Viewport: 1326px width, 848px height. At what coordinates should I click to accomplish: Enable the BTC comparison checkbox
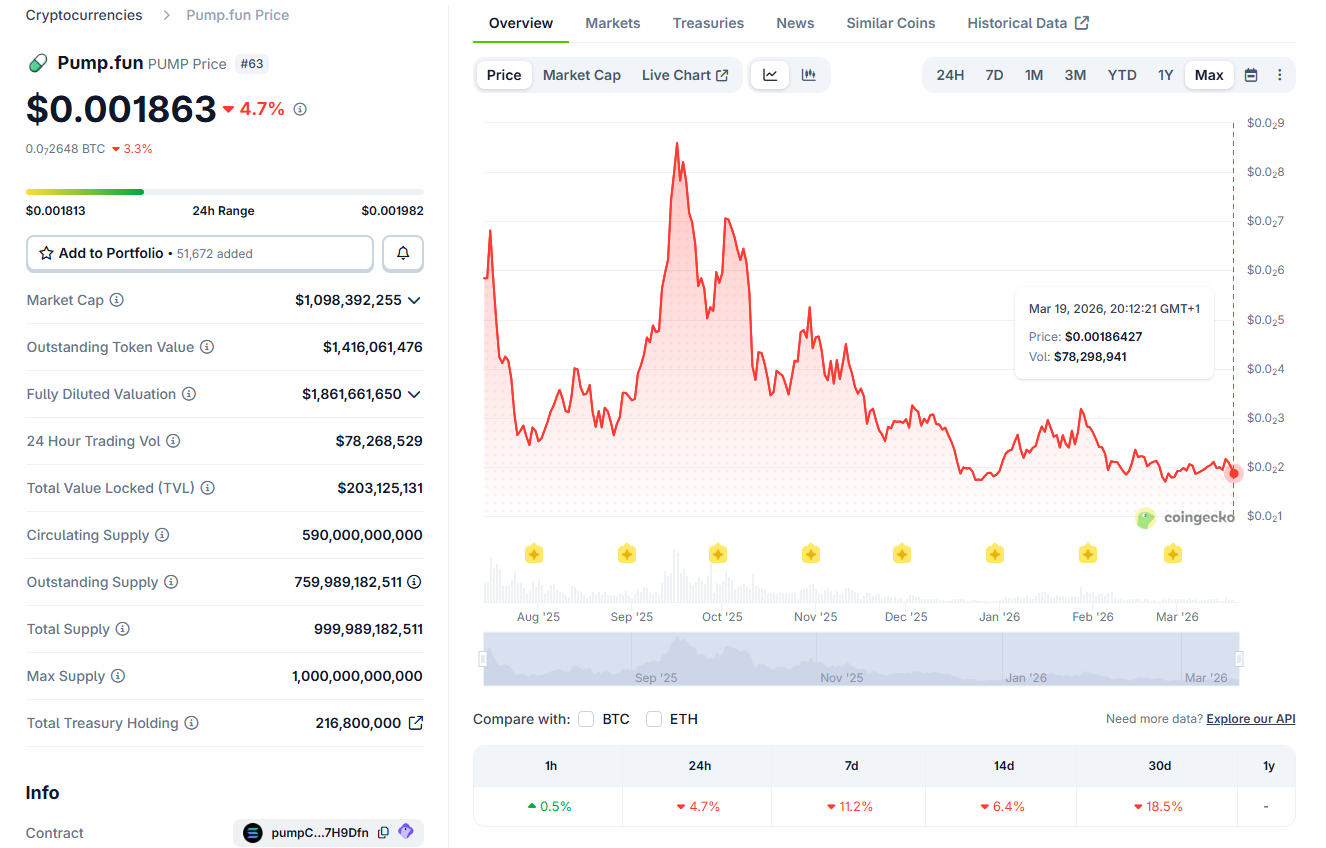[586, 719]
